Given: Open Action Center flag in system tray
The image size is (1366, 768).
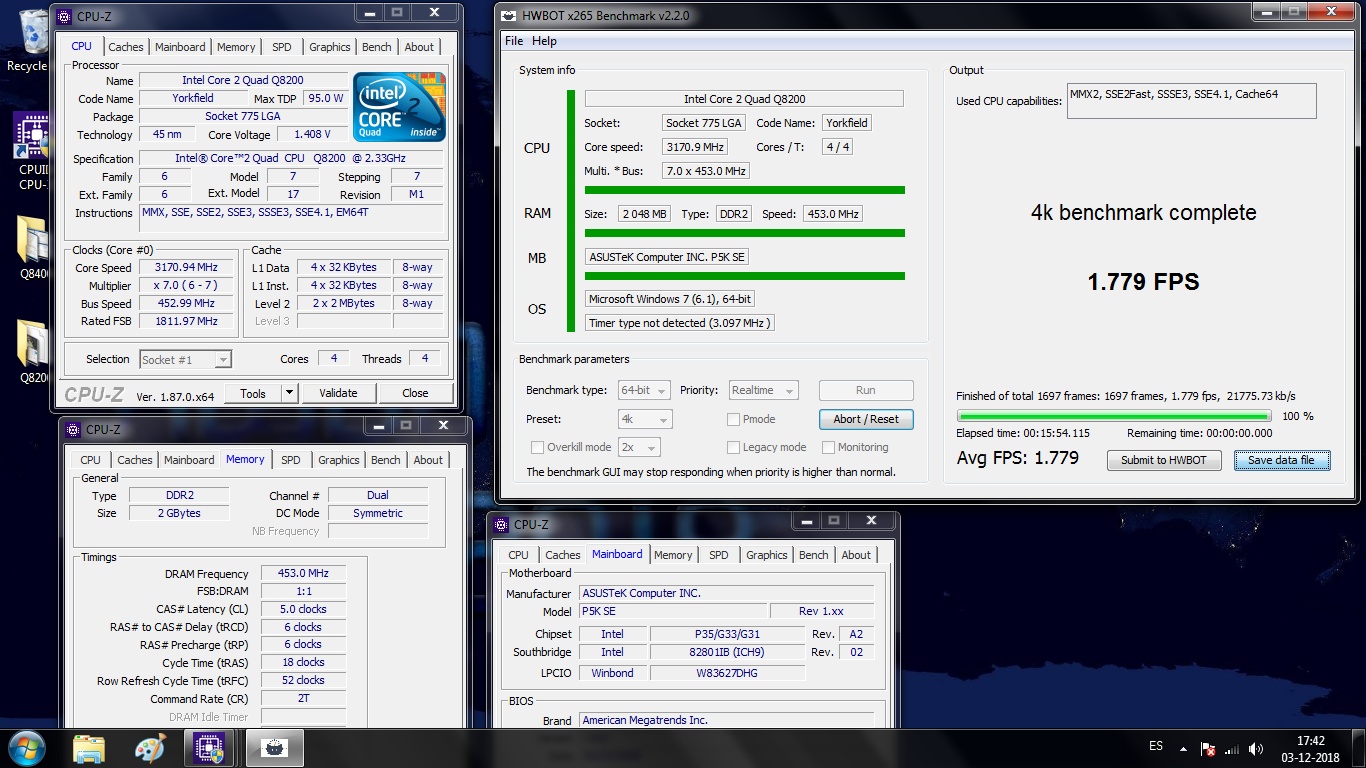Looking at the screenshot, I should (x=1207, y=748).
